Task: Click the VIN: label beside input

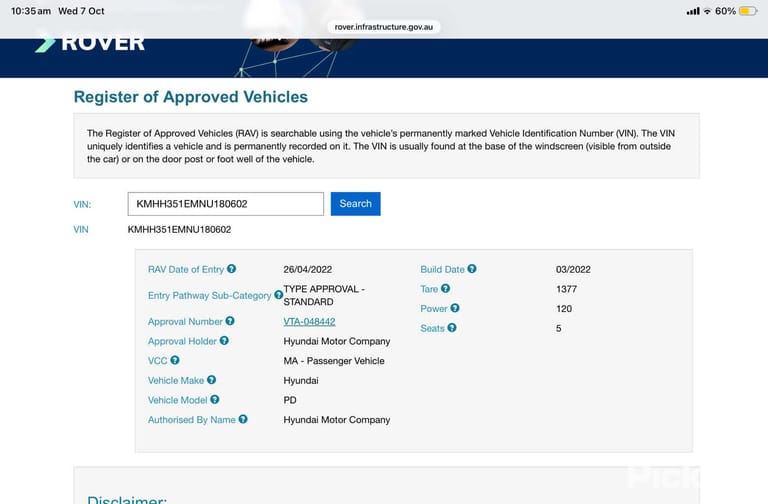Action: 82,204
